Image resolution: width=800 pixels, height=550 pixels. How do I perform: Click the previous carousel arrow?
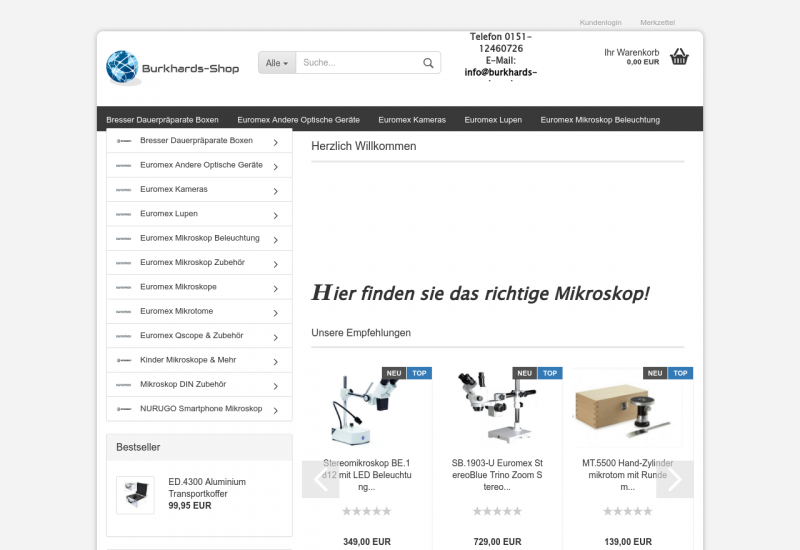pyautogui.click(x=320, y=479)
